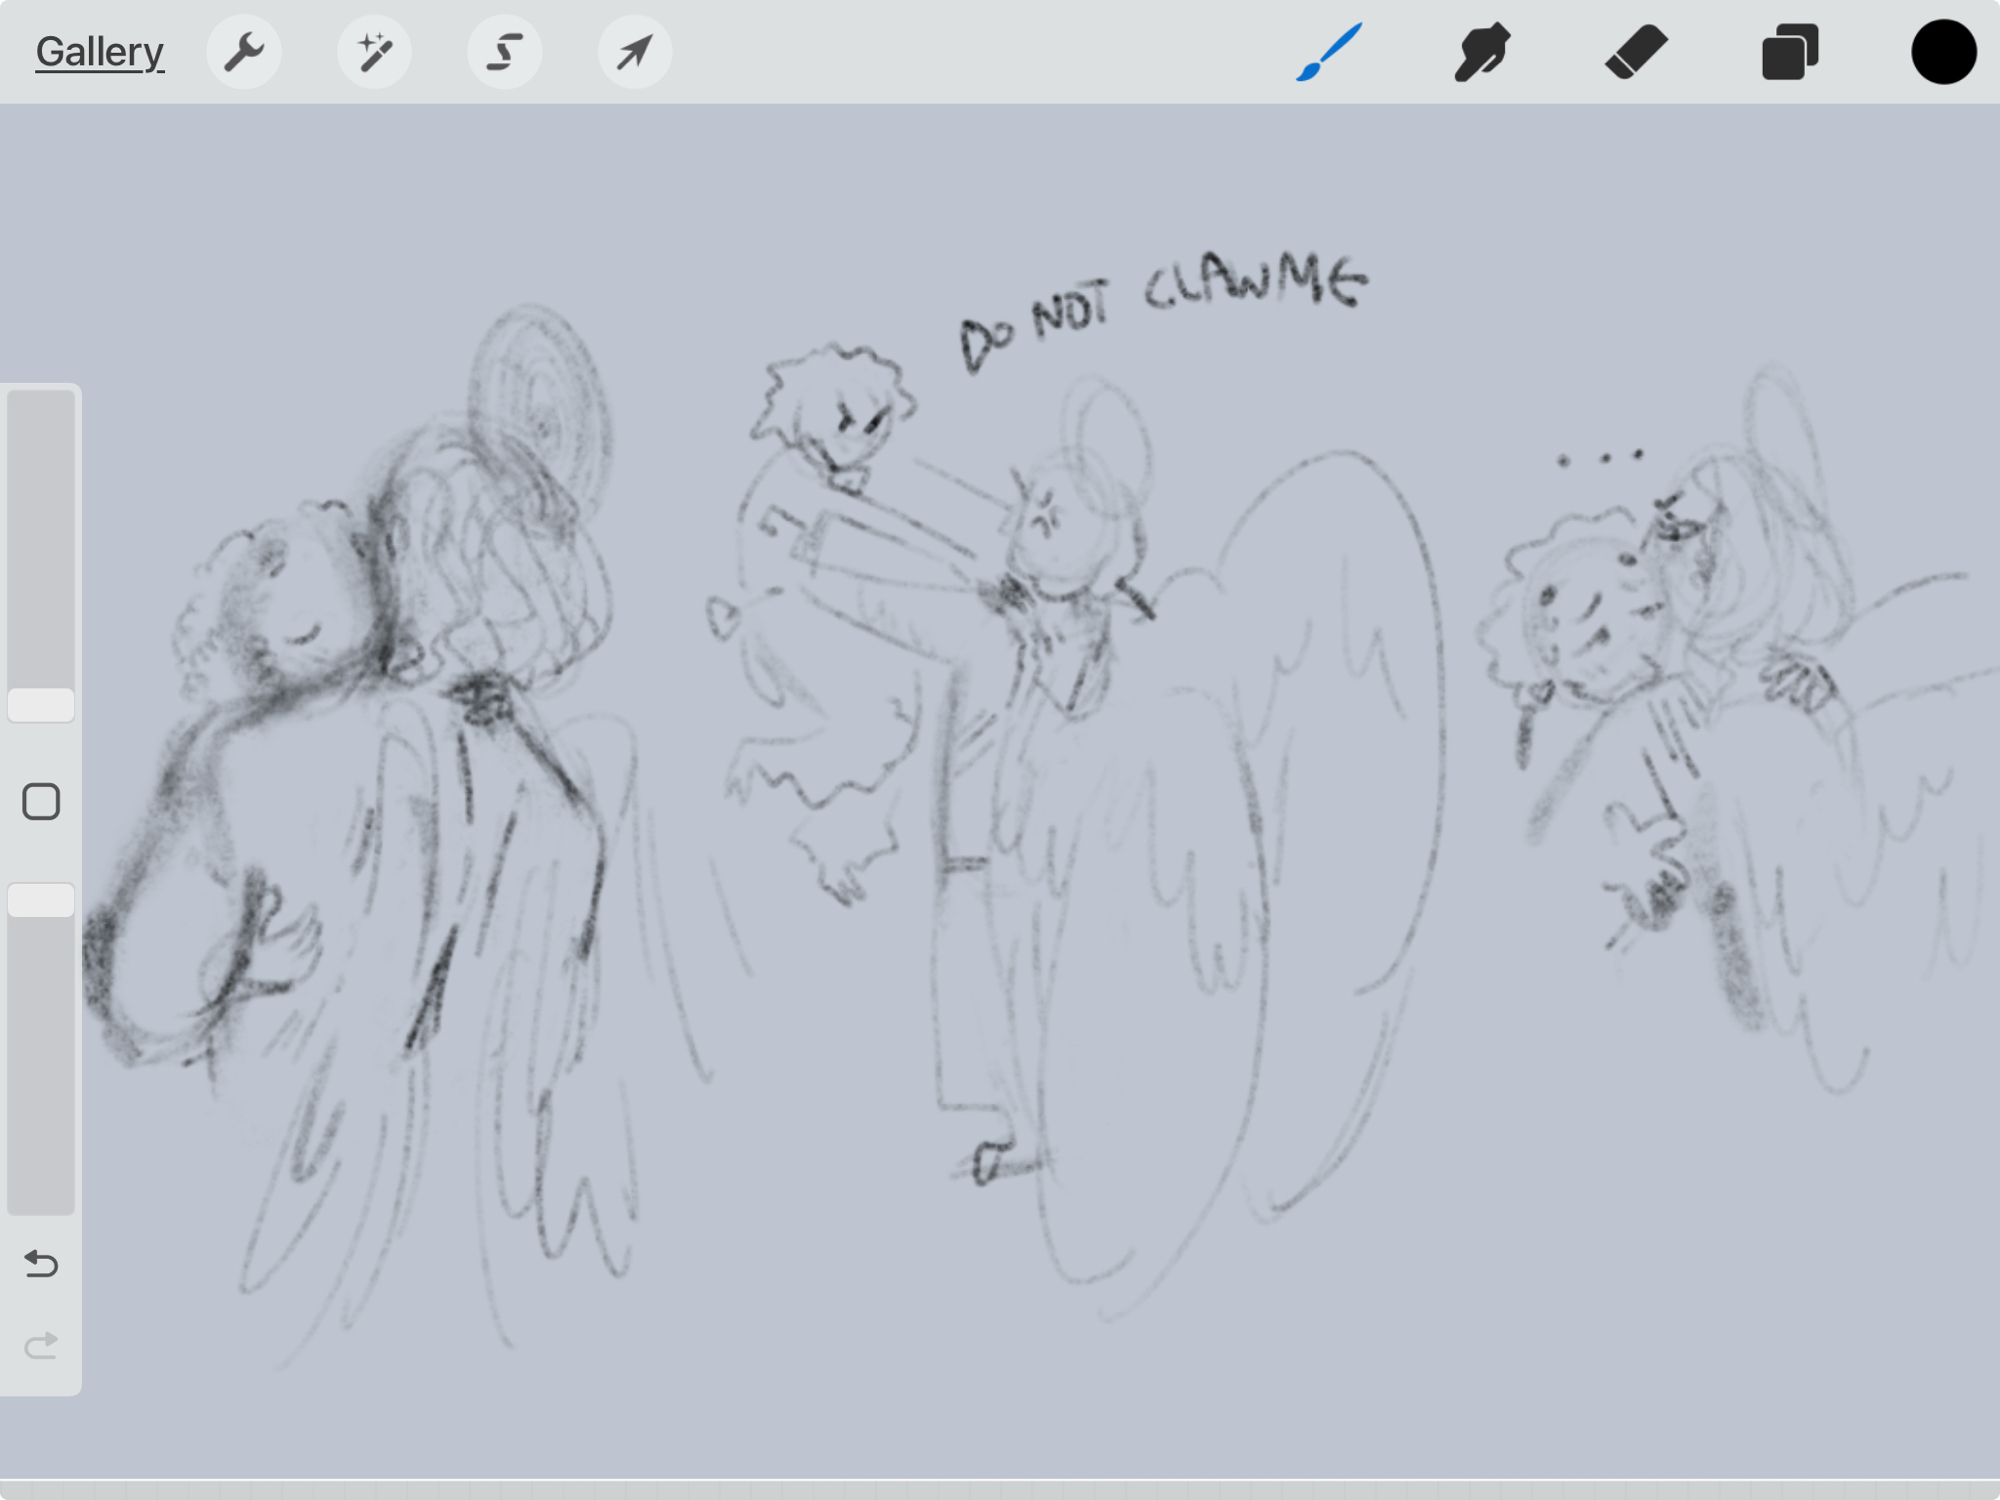Activate the Transform arrow tool

click(634, 52)
